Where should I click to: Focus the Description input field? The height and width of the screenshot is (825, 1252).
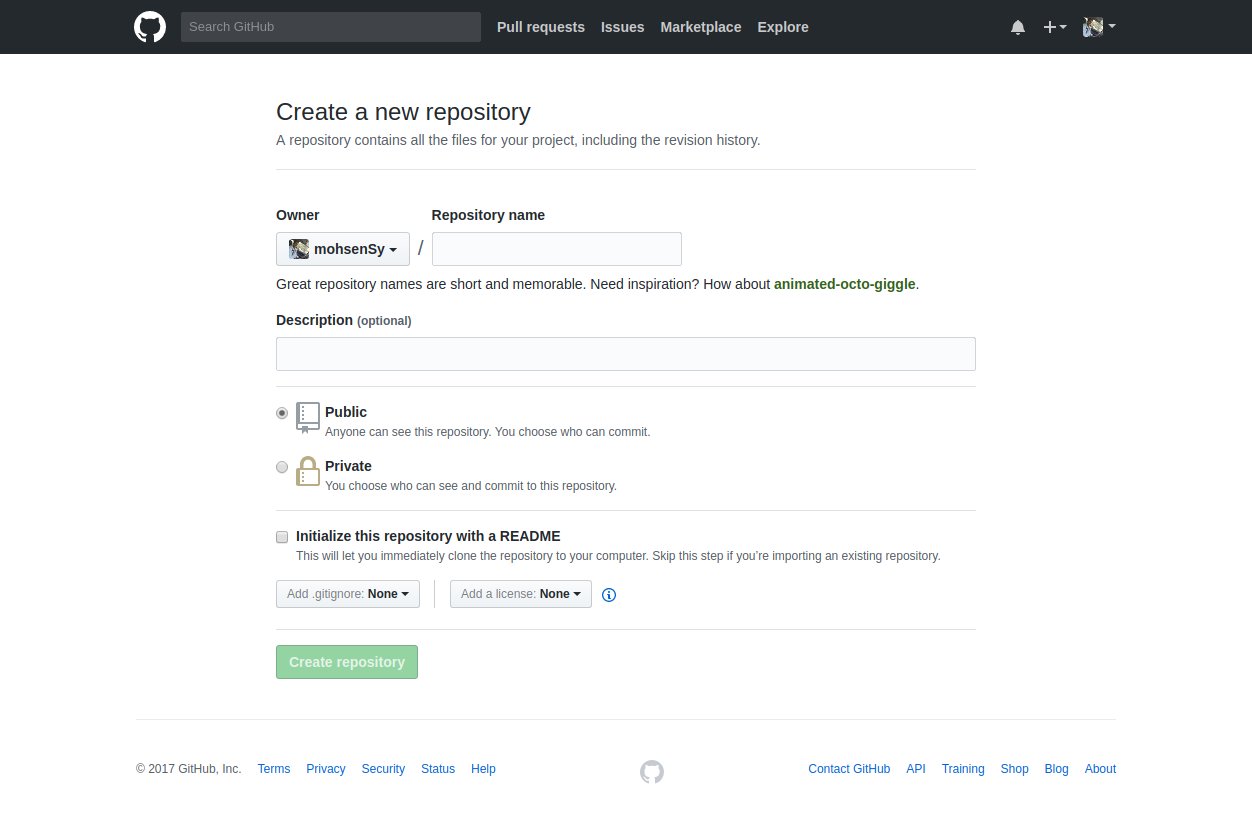tap(626, 354)
